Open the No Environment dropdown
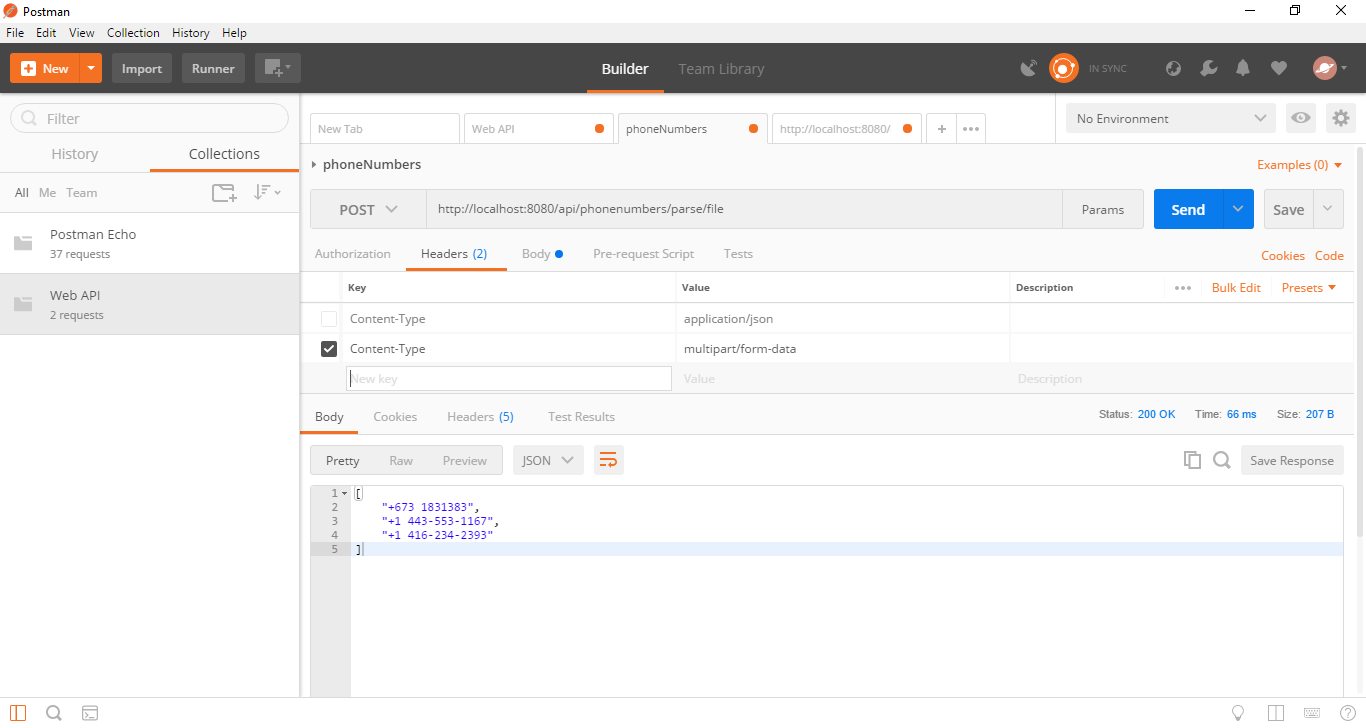The height and width of the screenshot is (728, 1366). click(1171, 118)
